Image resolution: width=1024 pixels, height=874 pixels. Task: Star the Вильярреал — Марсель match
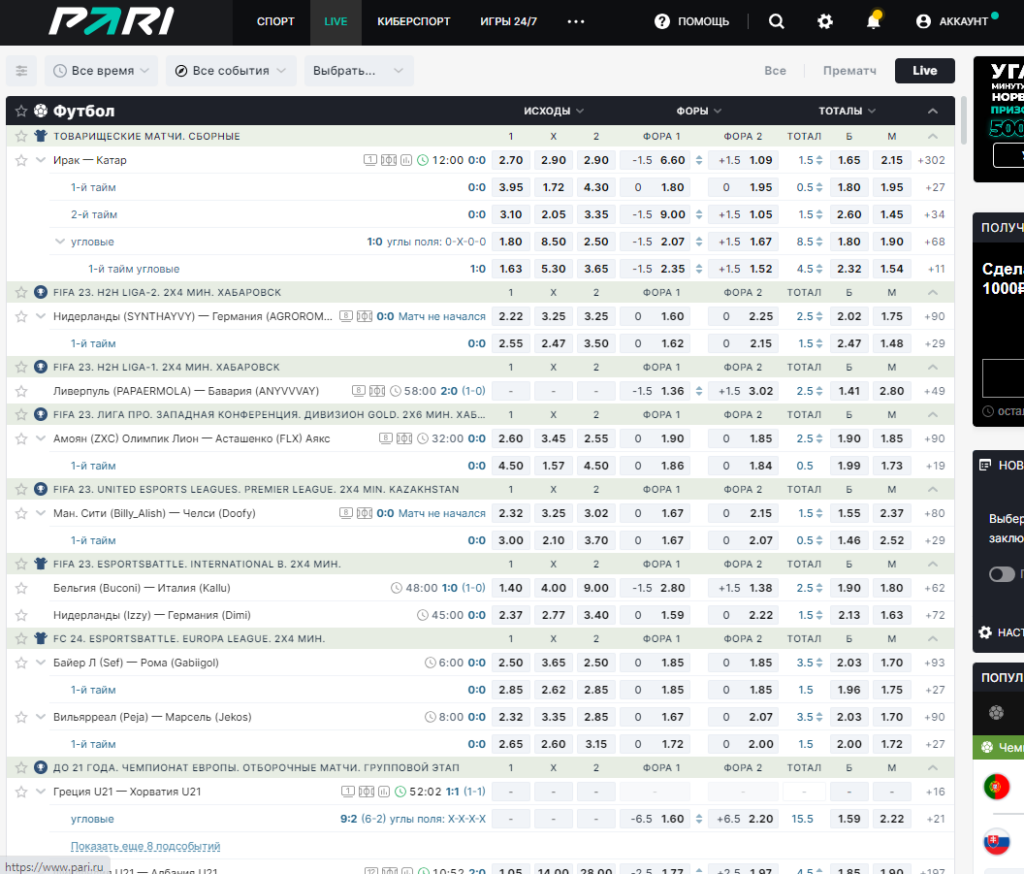click(x=21, y=717)
